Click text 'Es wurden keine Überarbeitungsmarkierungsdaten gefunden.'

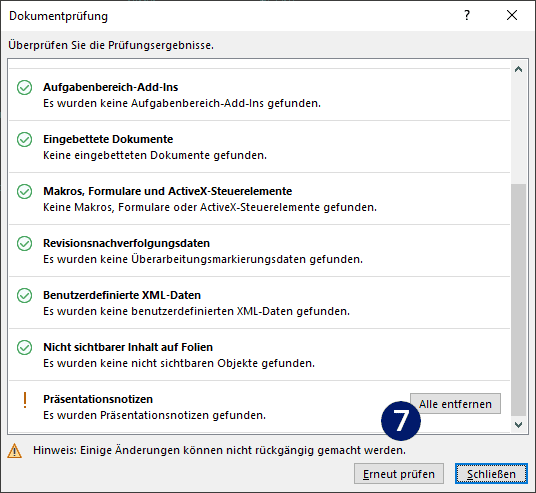tap(203, 259)
